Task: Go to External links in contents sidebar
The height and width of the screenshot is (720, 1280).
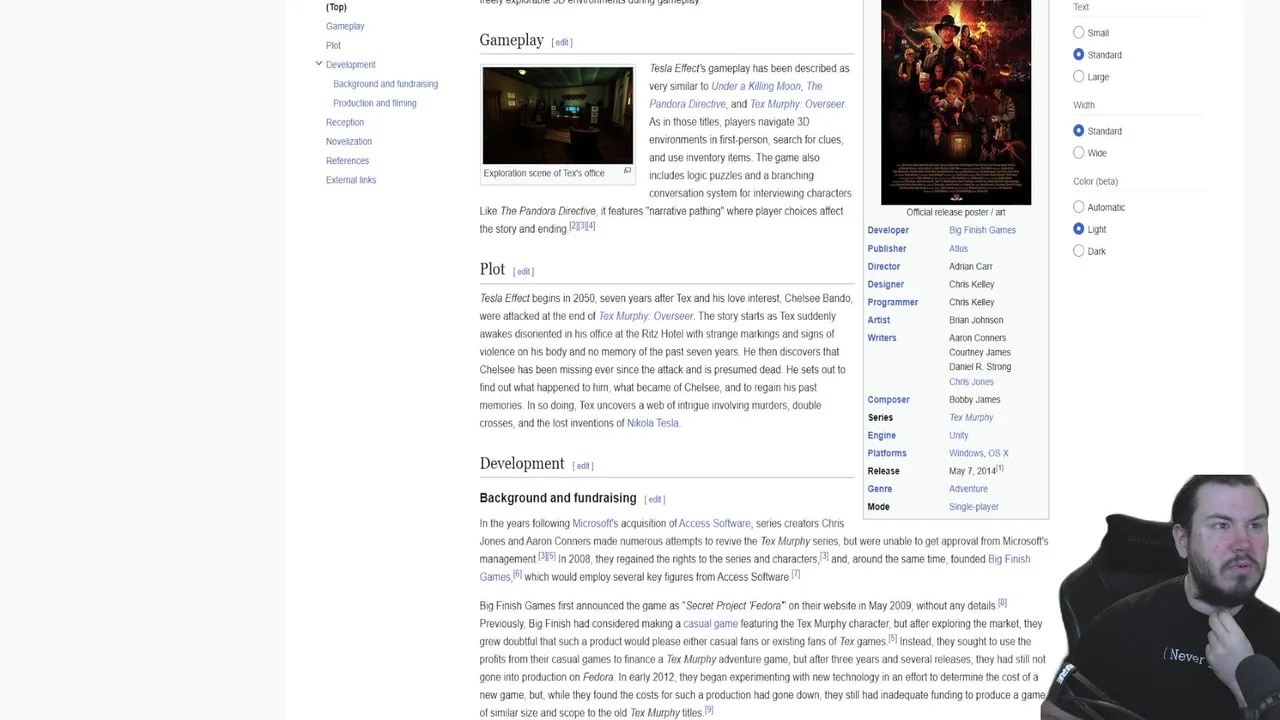Action: point(351,180)
